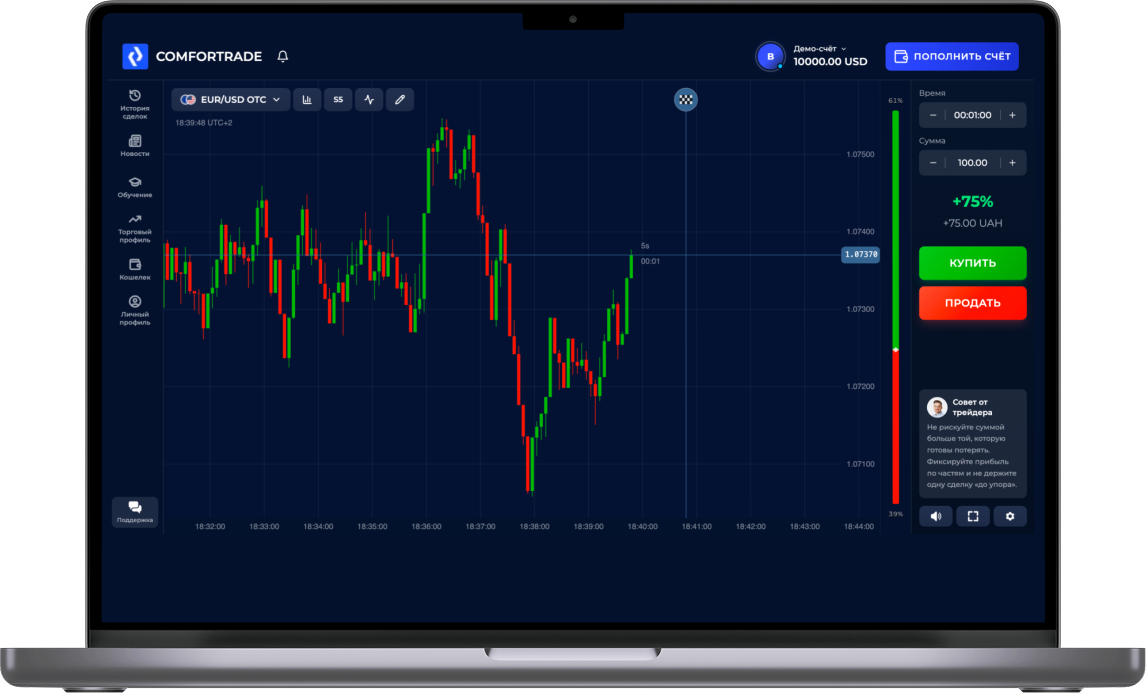The height and width of the screenshot is (693, 1146).
Task: Open the Обучение section
Action: click(135, 187)
